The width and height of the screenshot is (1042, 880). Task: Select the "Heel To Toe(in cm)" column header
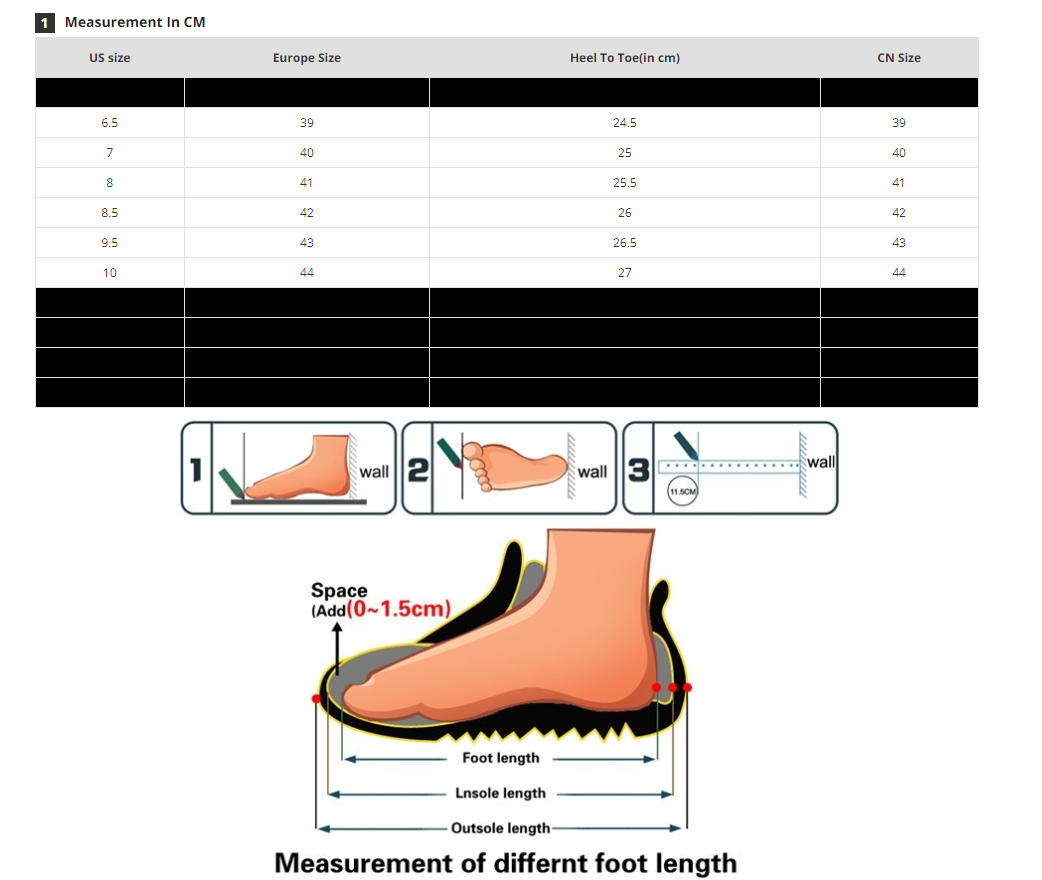tap(625, 58)
